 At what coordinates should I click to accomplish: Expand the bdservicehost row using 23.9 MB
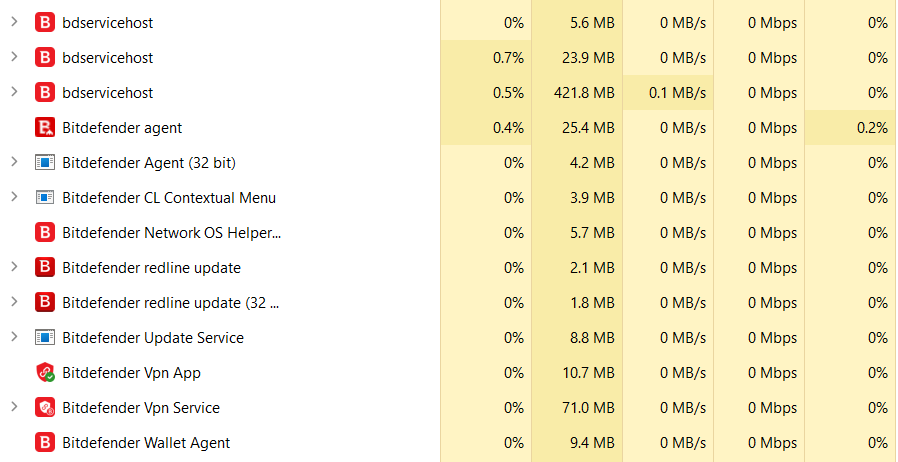14,57
